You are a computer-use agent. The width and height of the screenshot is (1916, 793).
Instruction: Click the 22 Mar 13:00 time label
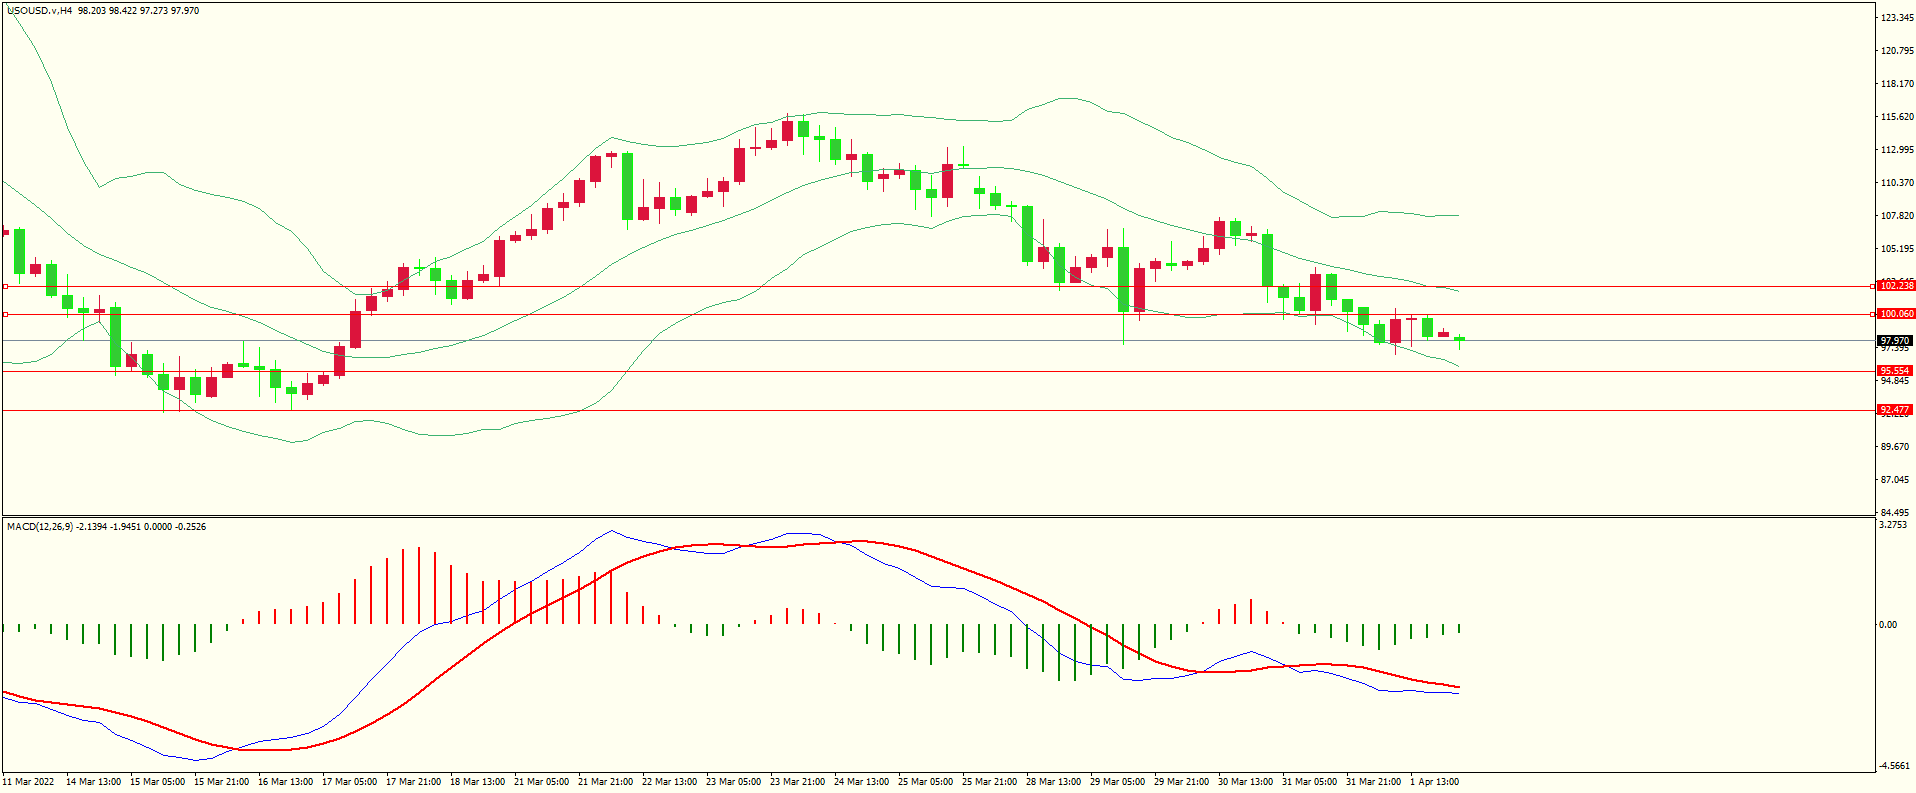click(x=670, y=782)
